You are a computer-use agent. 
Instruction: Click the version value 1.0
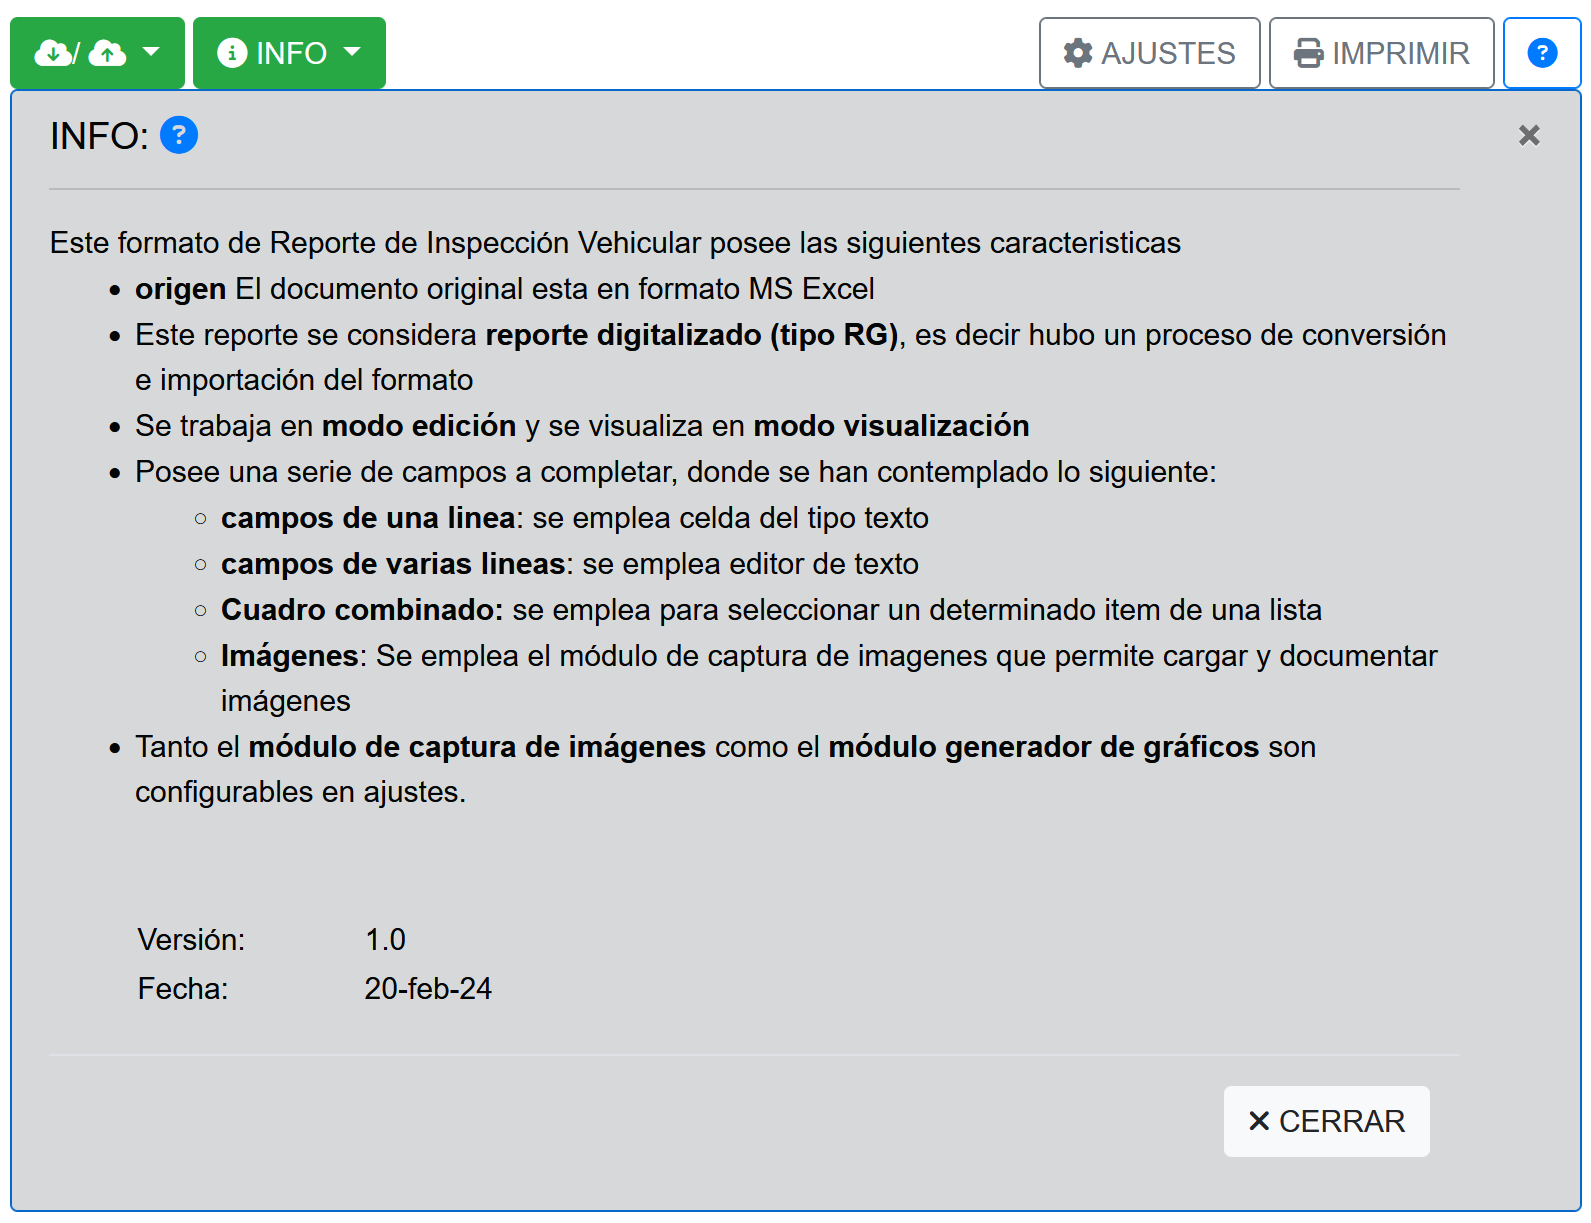point(385,940)
